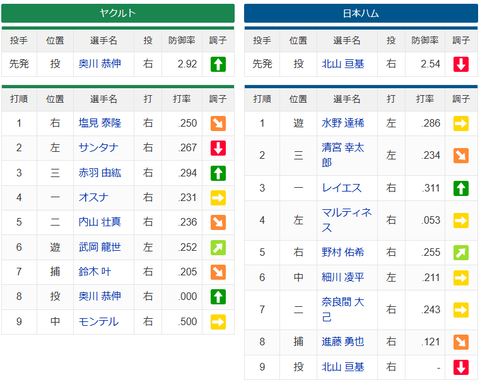480x385 pixels.
Task: Click 防御率 column header in ヤクルト pitcher table
Action: point(182,41)
